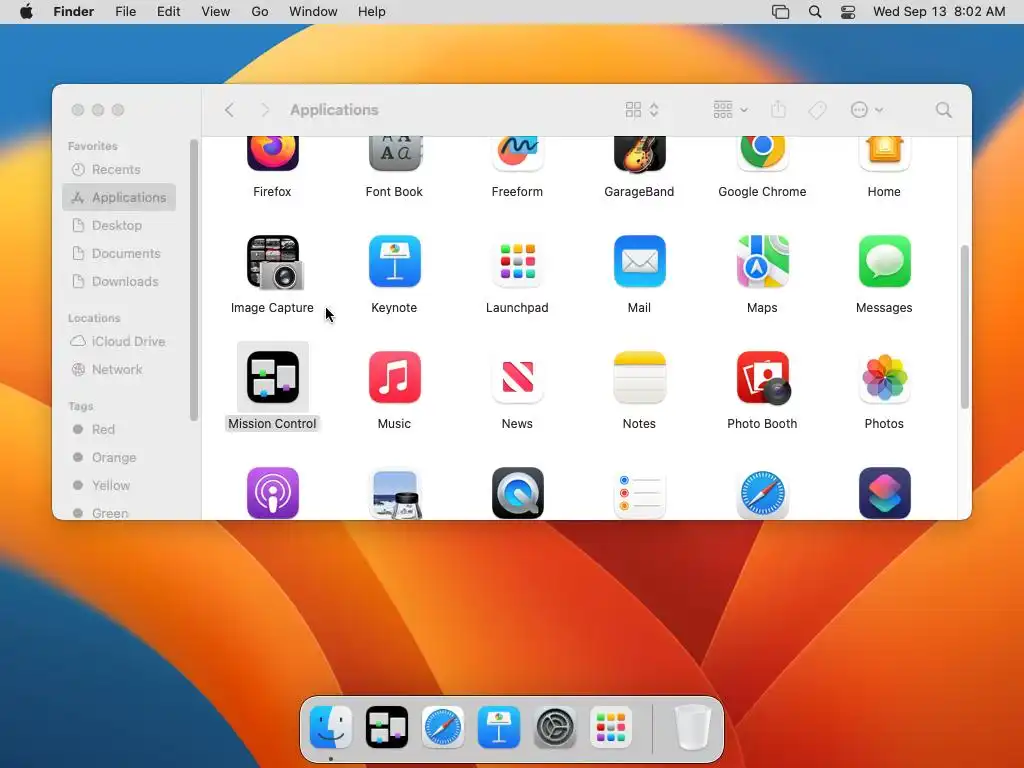Select the Reminders list icon

[x=639, y=493]
